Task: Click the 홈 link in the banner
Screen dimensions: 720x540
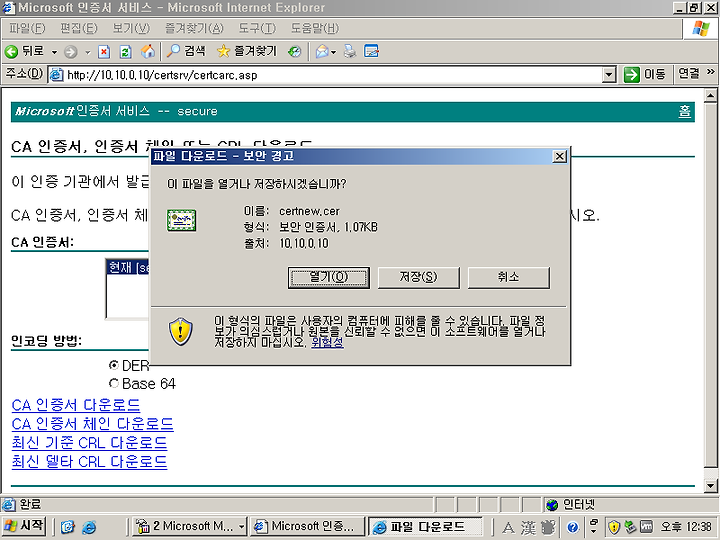Action: (x=685, y=111)
